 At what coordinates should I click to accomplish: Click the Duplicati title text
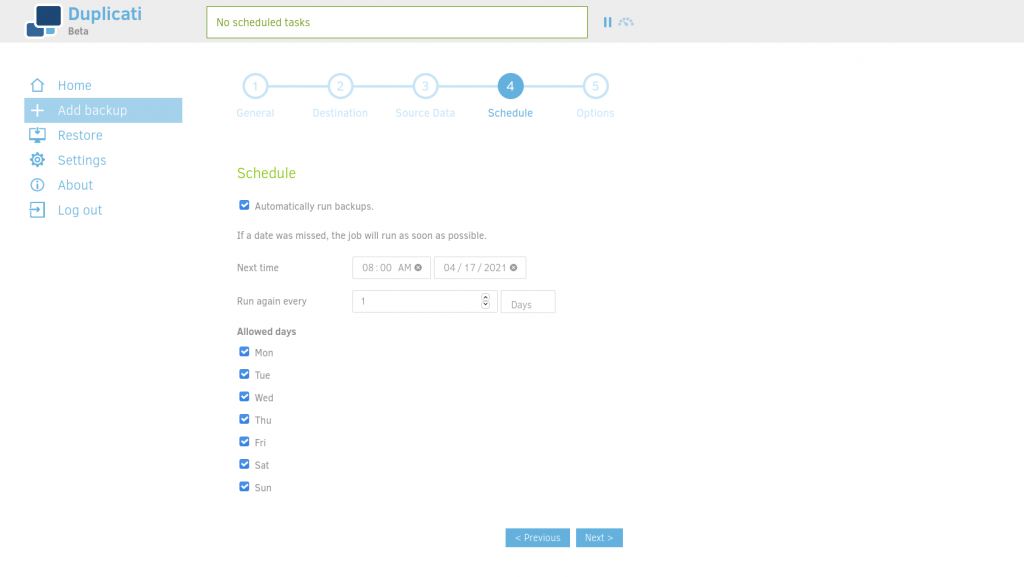[104, 14]
